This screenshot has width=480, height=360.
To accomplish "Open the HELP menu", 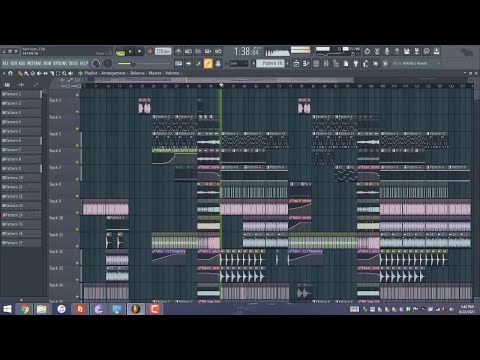I will pos(84,63).
